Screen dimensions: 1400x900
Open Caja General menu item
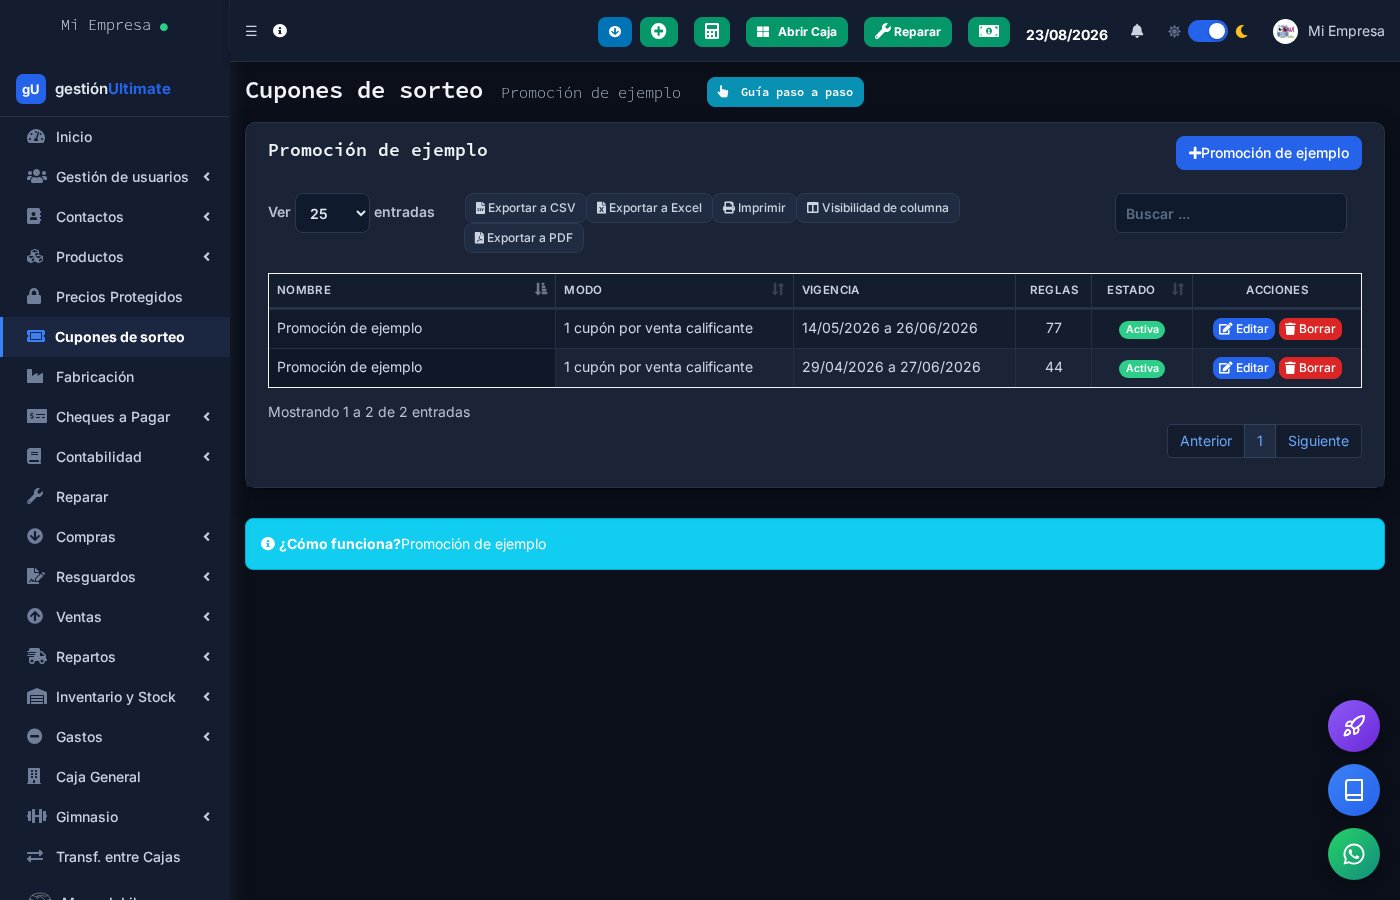pos(115,777)
